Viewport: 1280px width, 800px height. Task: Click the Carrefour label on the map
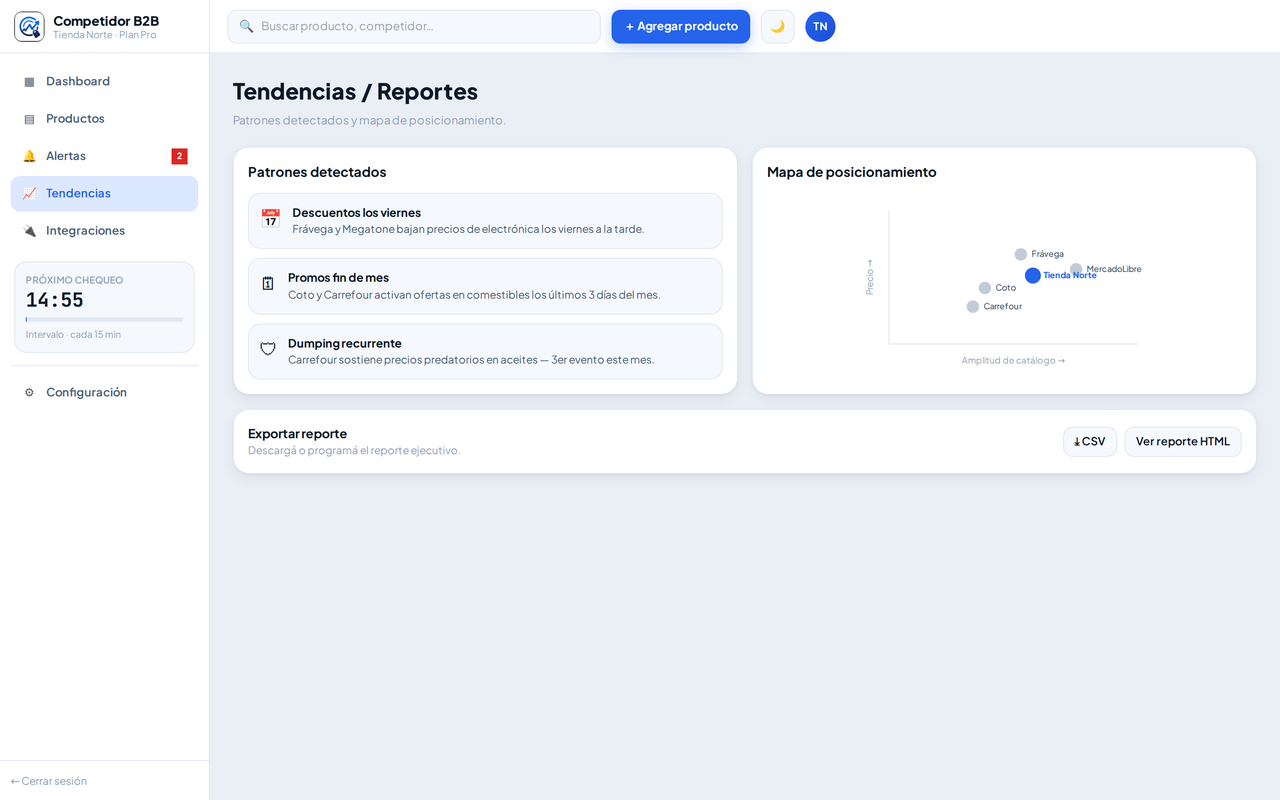coord(1003,307)
